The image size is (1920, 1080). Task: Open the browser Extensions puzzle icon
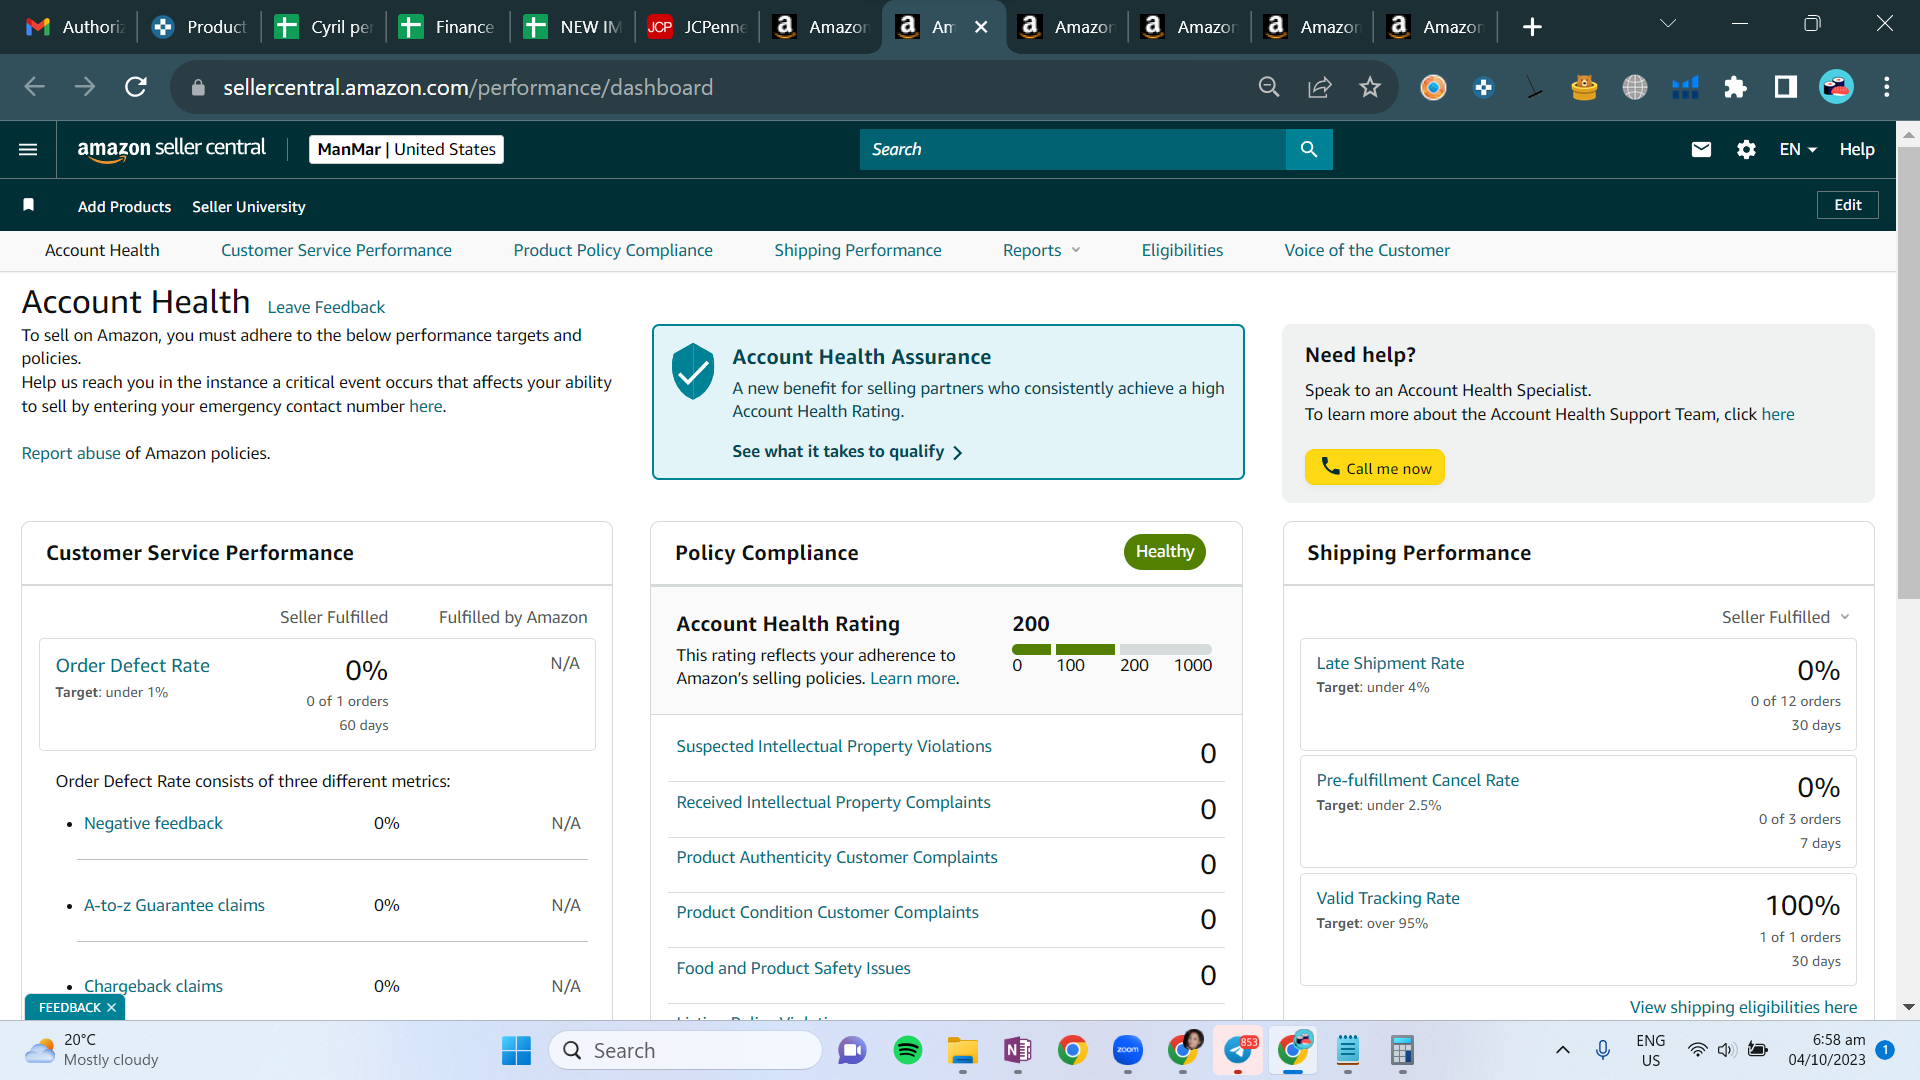[x=1735, y=88]
